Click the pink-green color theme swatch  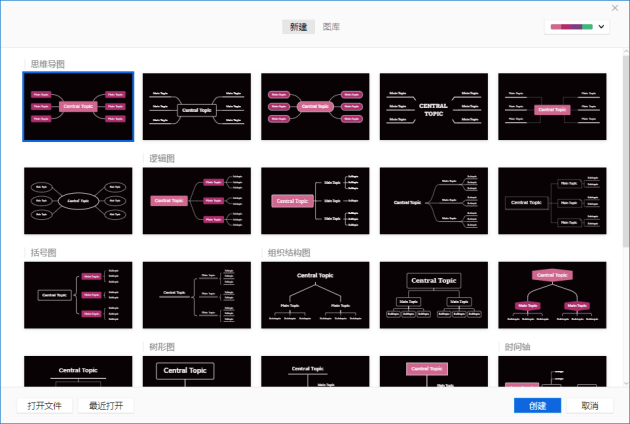571,27
